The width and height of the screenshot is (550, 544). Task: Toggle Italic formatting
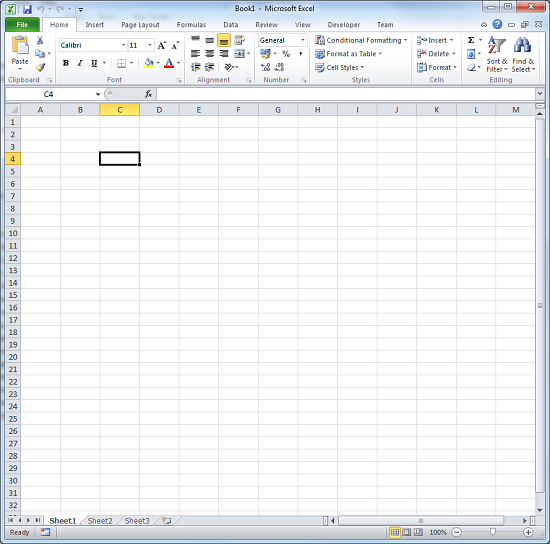pos(80,63)
